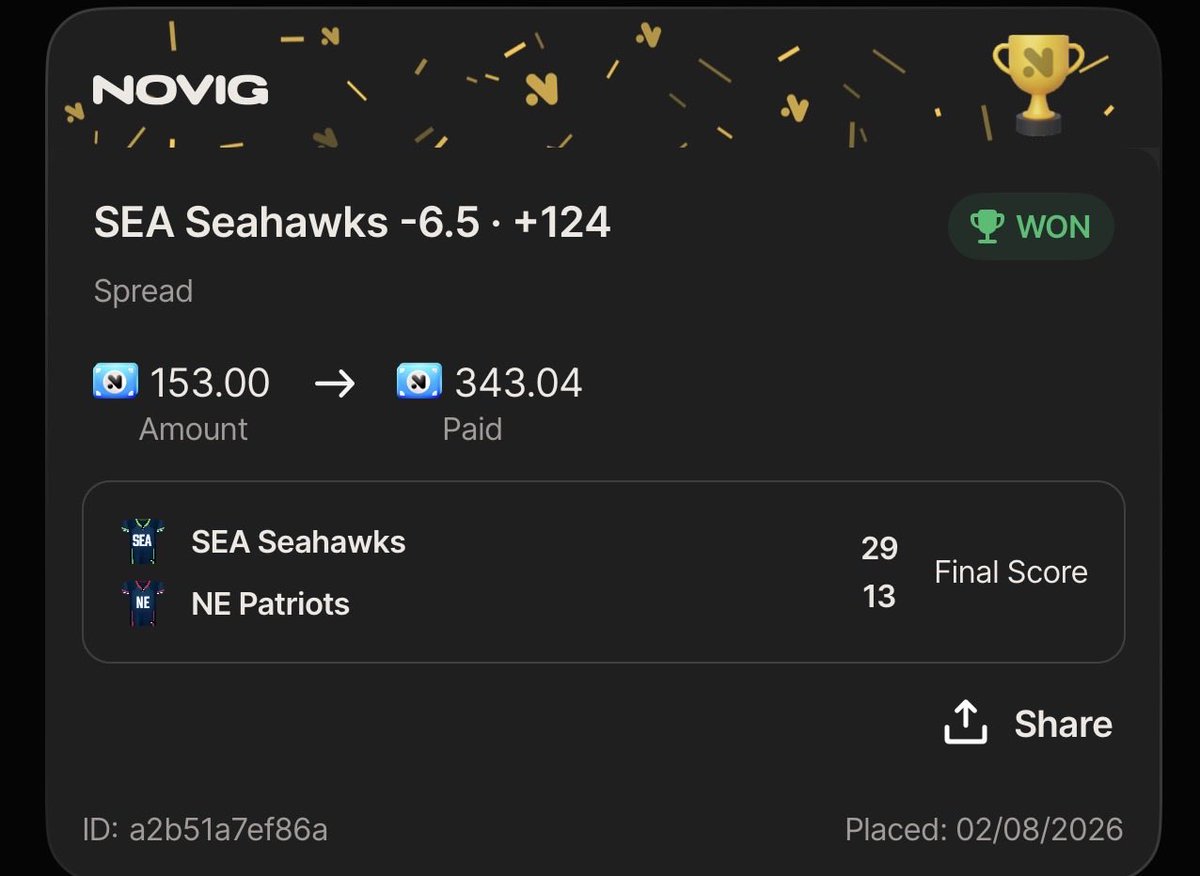Image resolution: width=1200 pixels, height=876 pixels.
Task: Click the Seahawks SEA jersey icon
Action: coord(142,542)
